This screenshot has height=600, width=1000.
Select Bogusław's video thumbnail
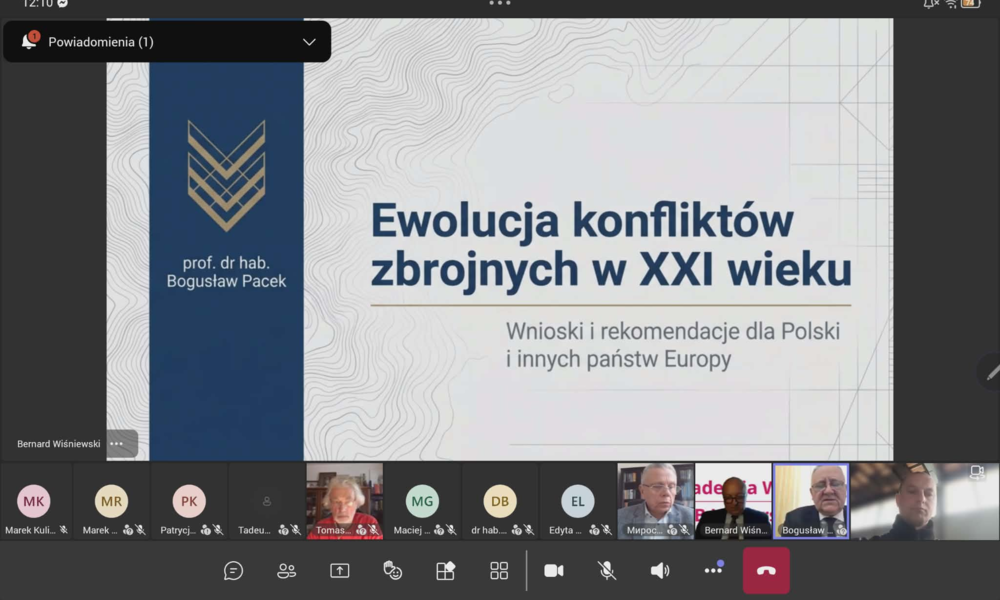click(x=811, y=500)
